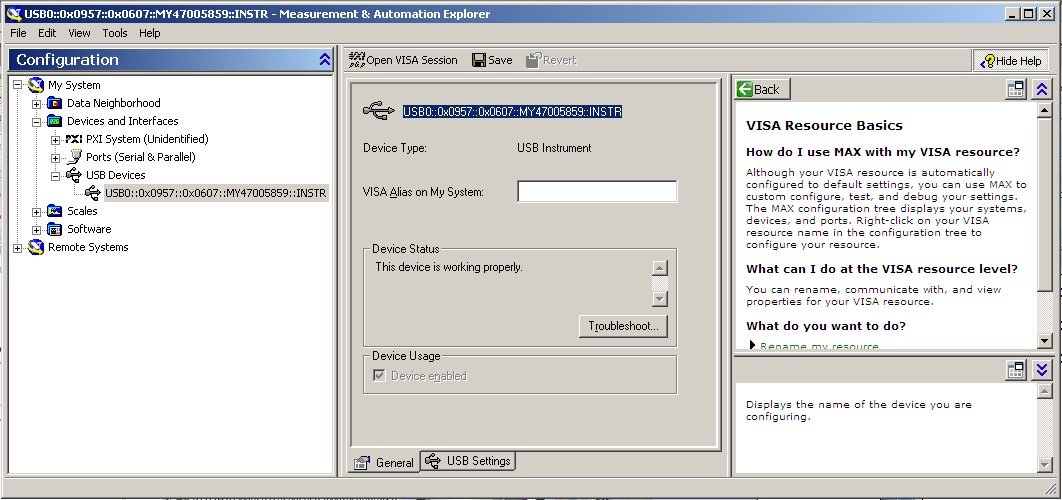The width and height of the screenshot is (1062, 500).
Task: Click in the VISA Alias input field
Action: tap(597, 192)
